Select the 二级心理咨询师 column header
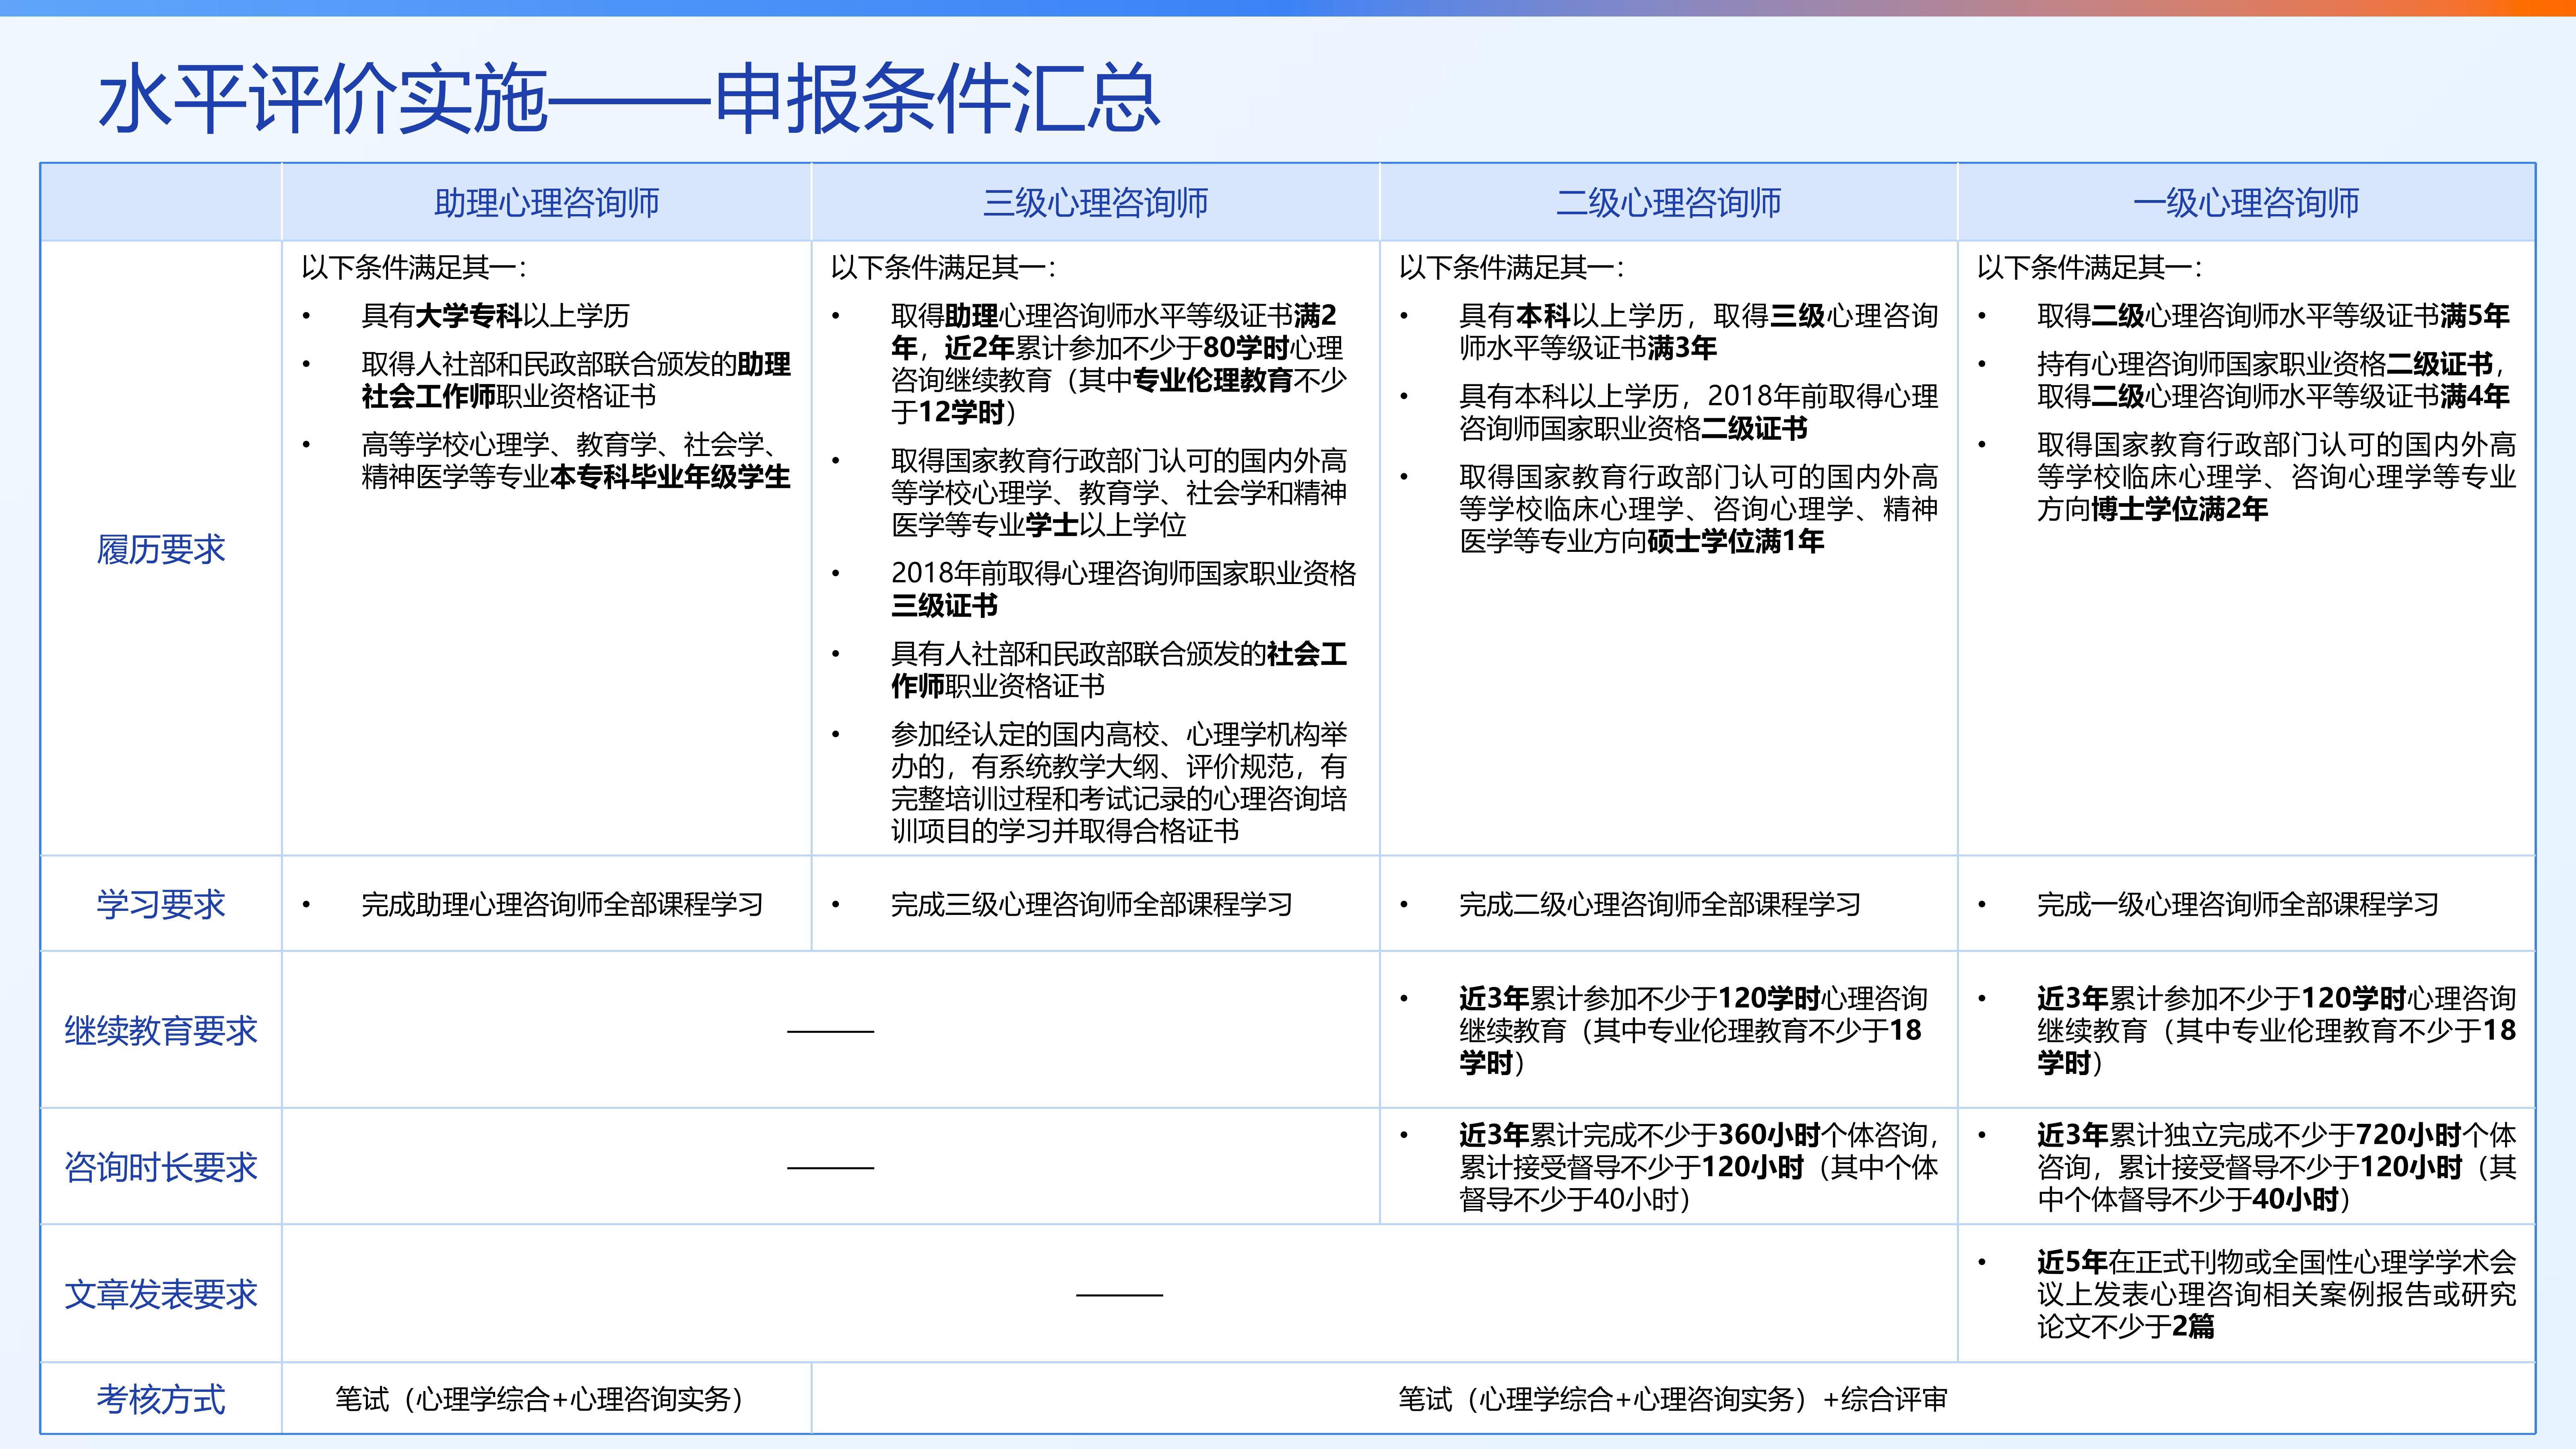Viewport: 2576px width, 1449px height. tap(1668, 203)
